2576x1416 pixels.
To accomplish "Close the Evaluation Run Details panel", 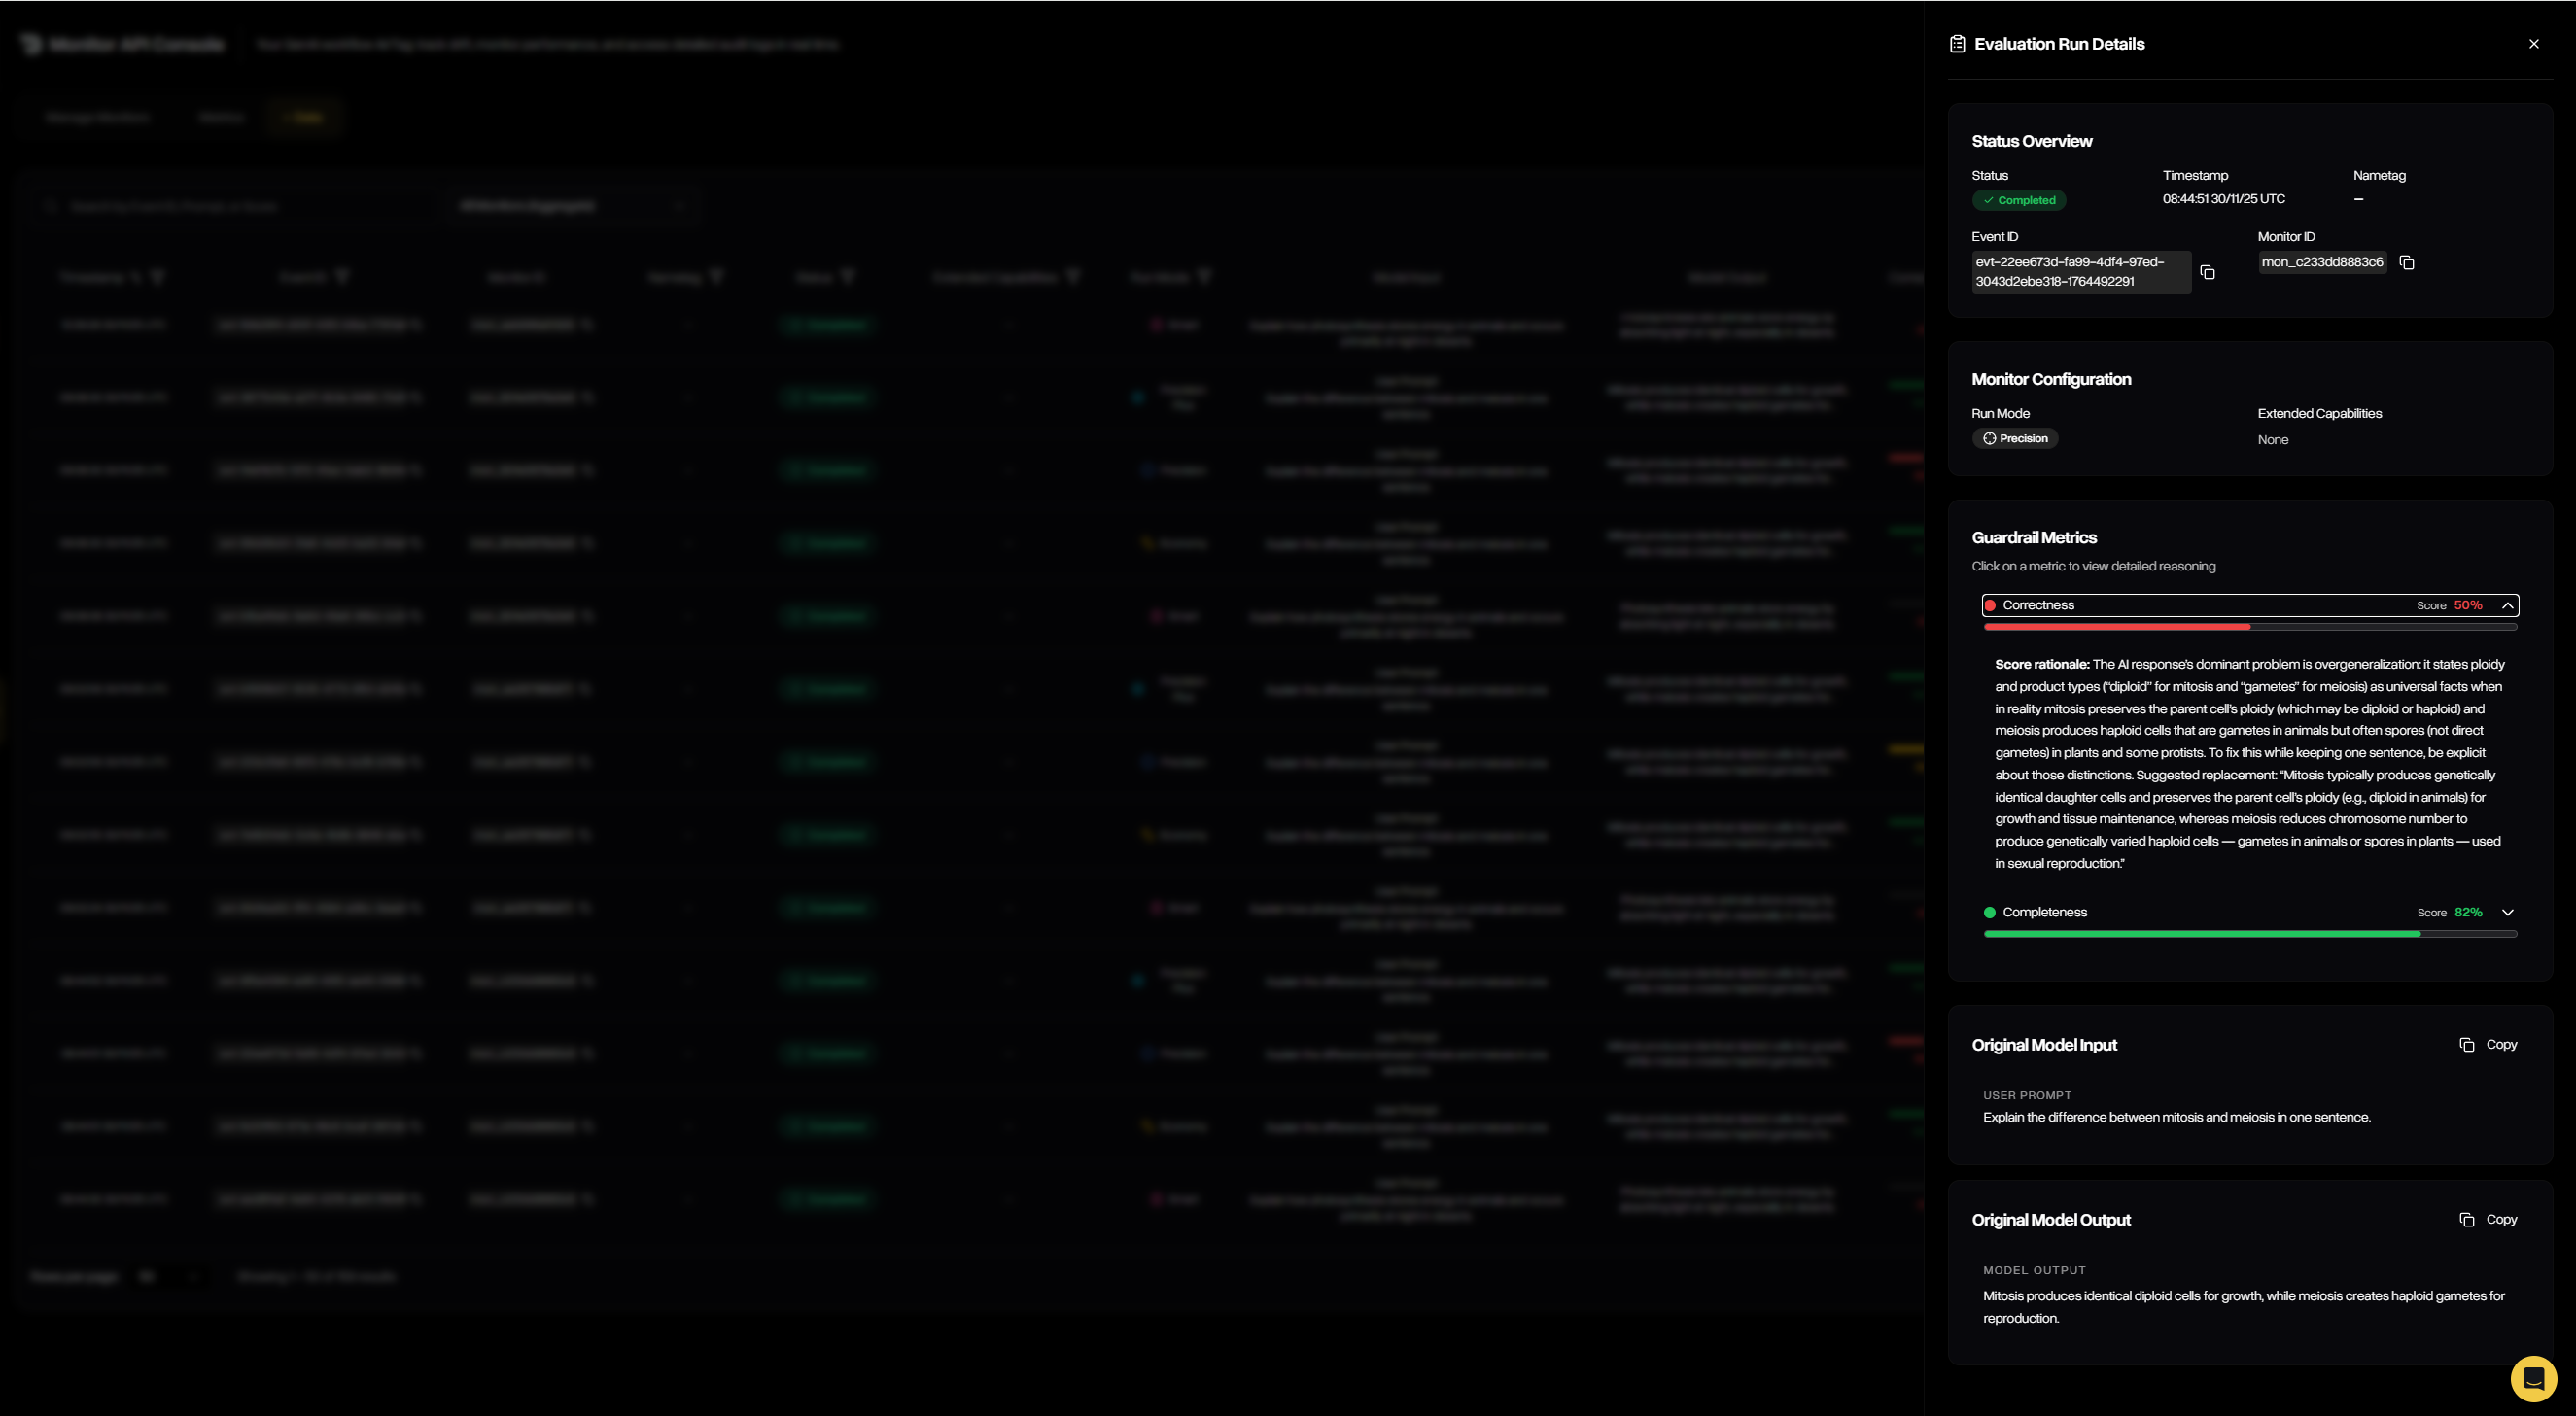I will click(2533, 43).
